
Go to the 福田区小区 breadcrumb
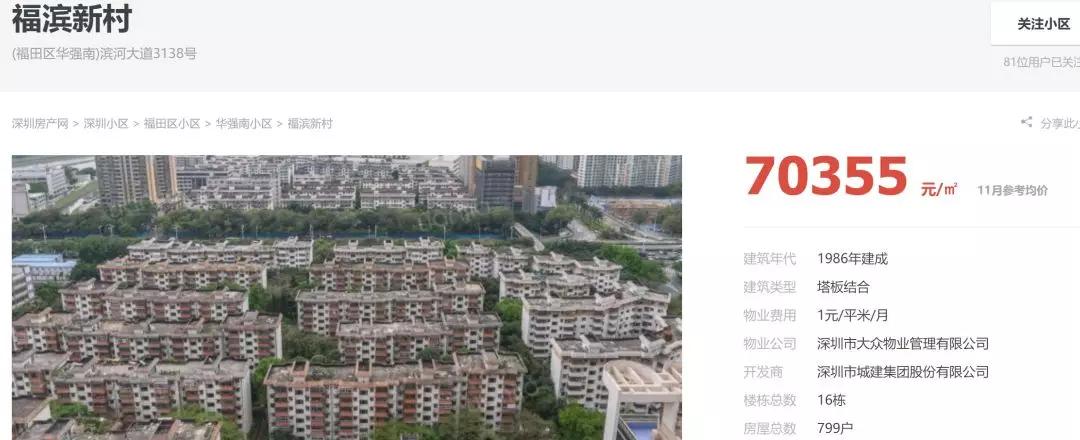[x=172, y=124]
